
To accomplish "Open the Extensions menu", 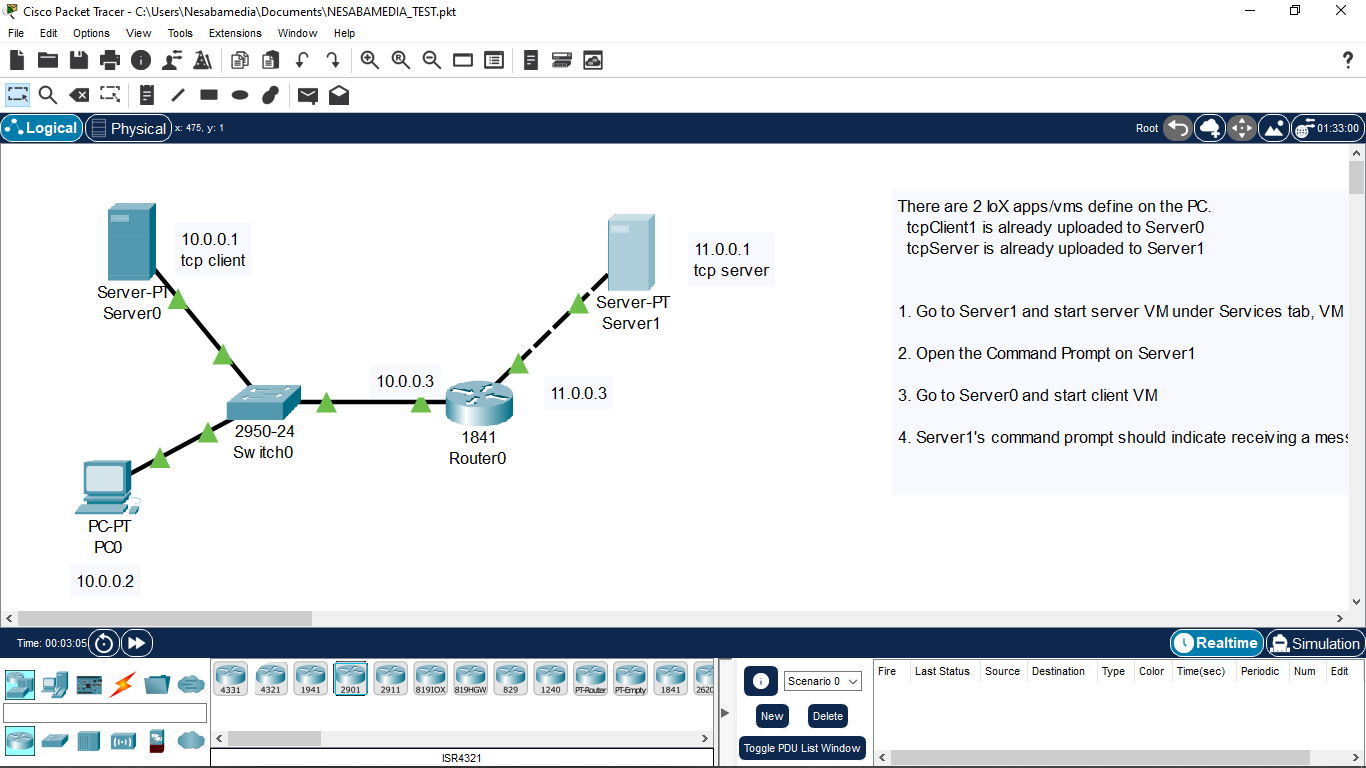I will coord(235,33).
